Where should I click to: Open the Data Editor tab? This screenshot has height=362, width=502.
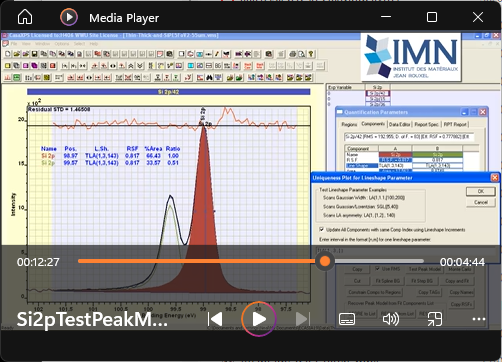pyautogui.click(x=399, y=124)
